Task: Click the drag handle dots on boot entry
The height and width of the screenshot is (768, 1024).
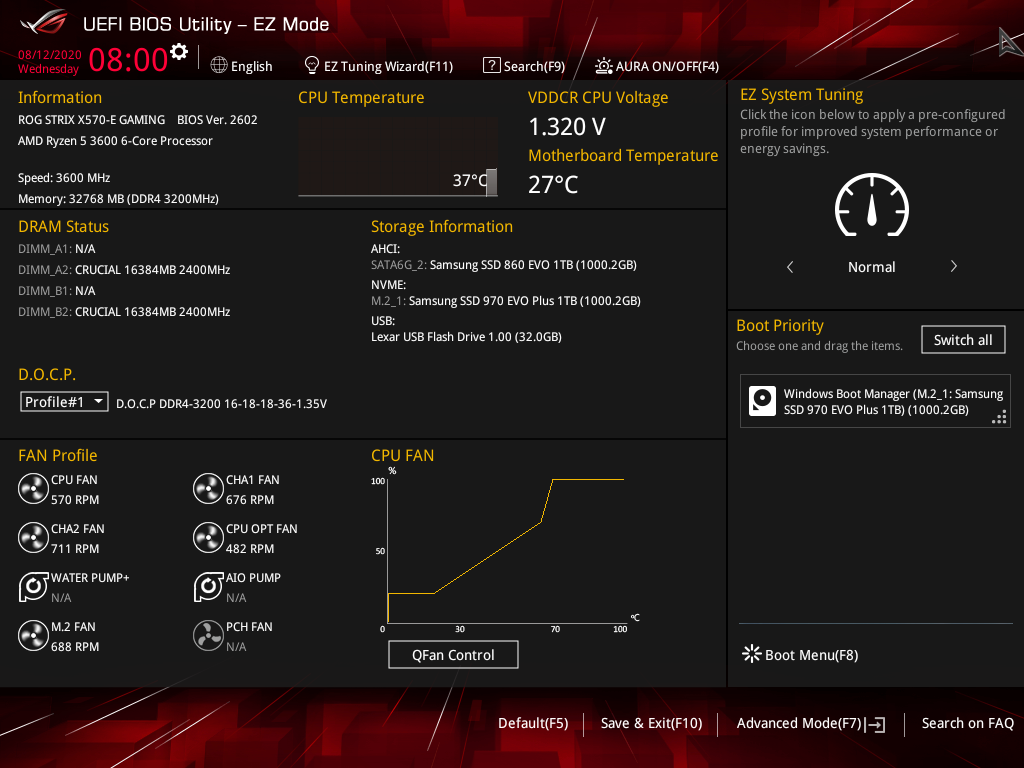Action: [x=999, y=417]
